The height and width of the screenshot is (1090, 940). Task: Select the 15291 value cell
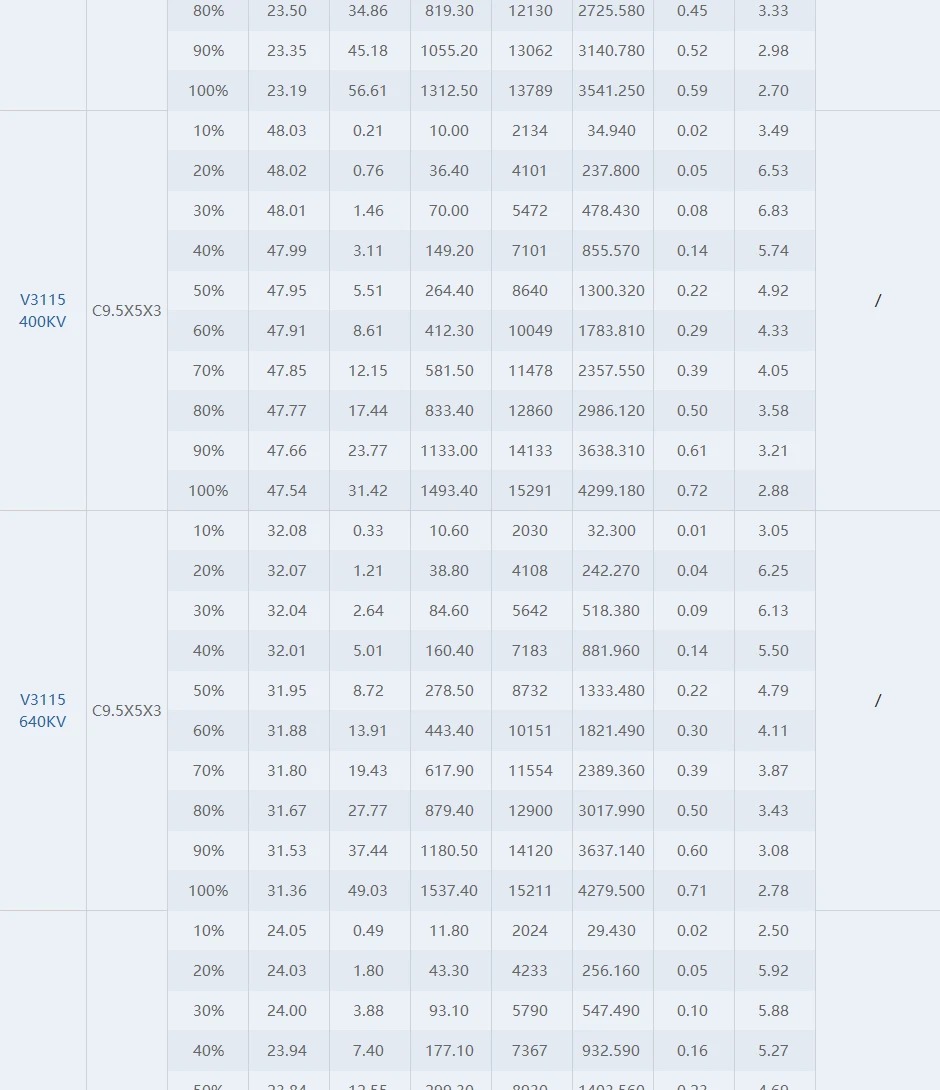click(x=530, y=491)
